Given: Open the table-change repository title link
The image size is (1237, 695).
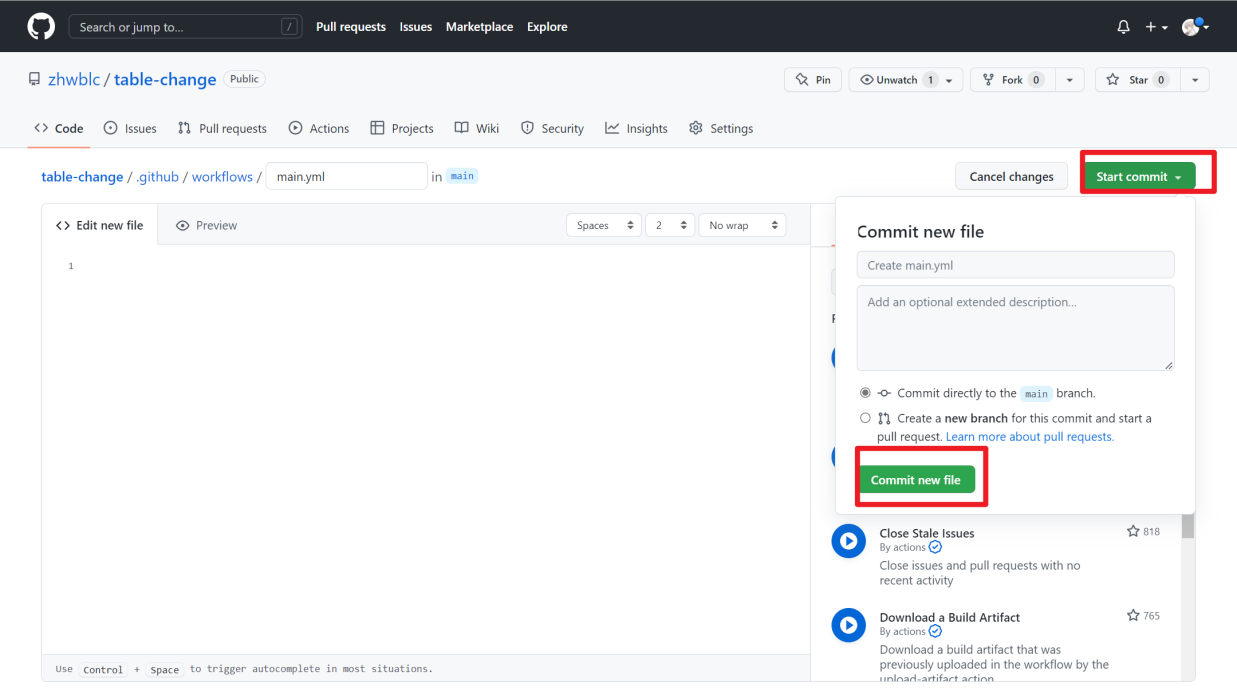Looking at the screenshot, I should (x=165, y=80).
